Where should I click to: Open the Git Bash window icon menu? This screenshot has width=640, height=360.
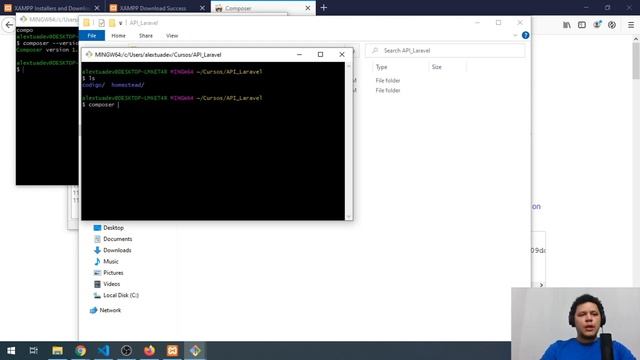(x=89, y=54)
